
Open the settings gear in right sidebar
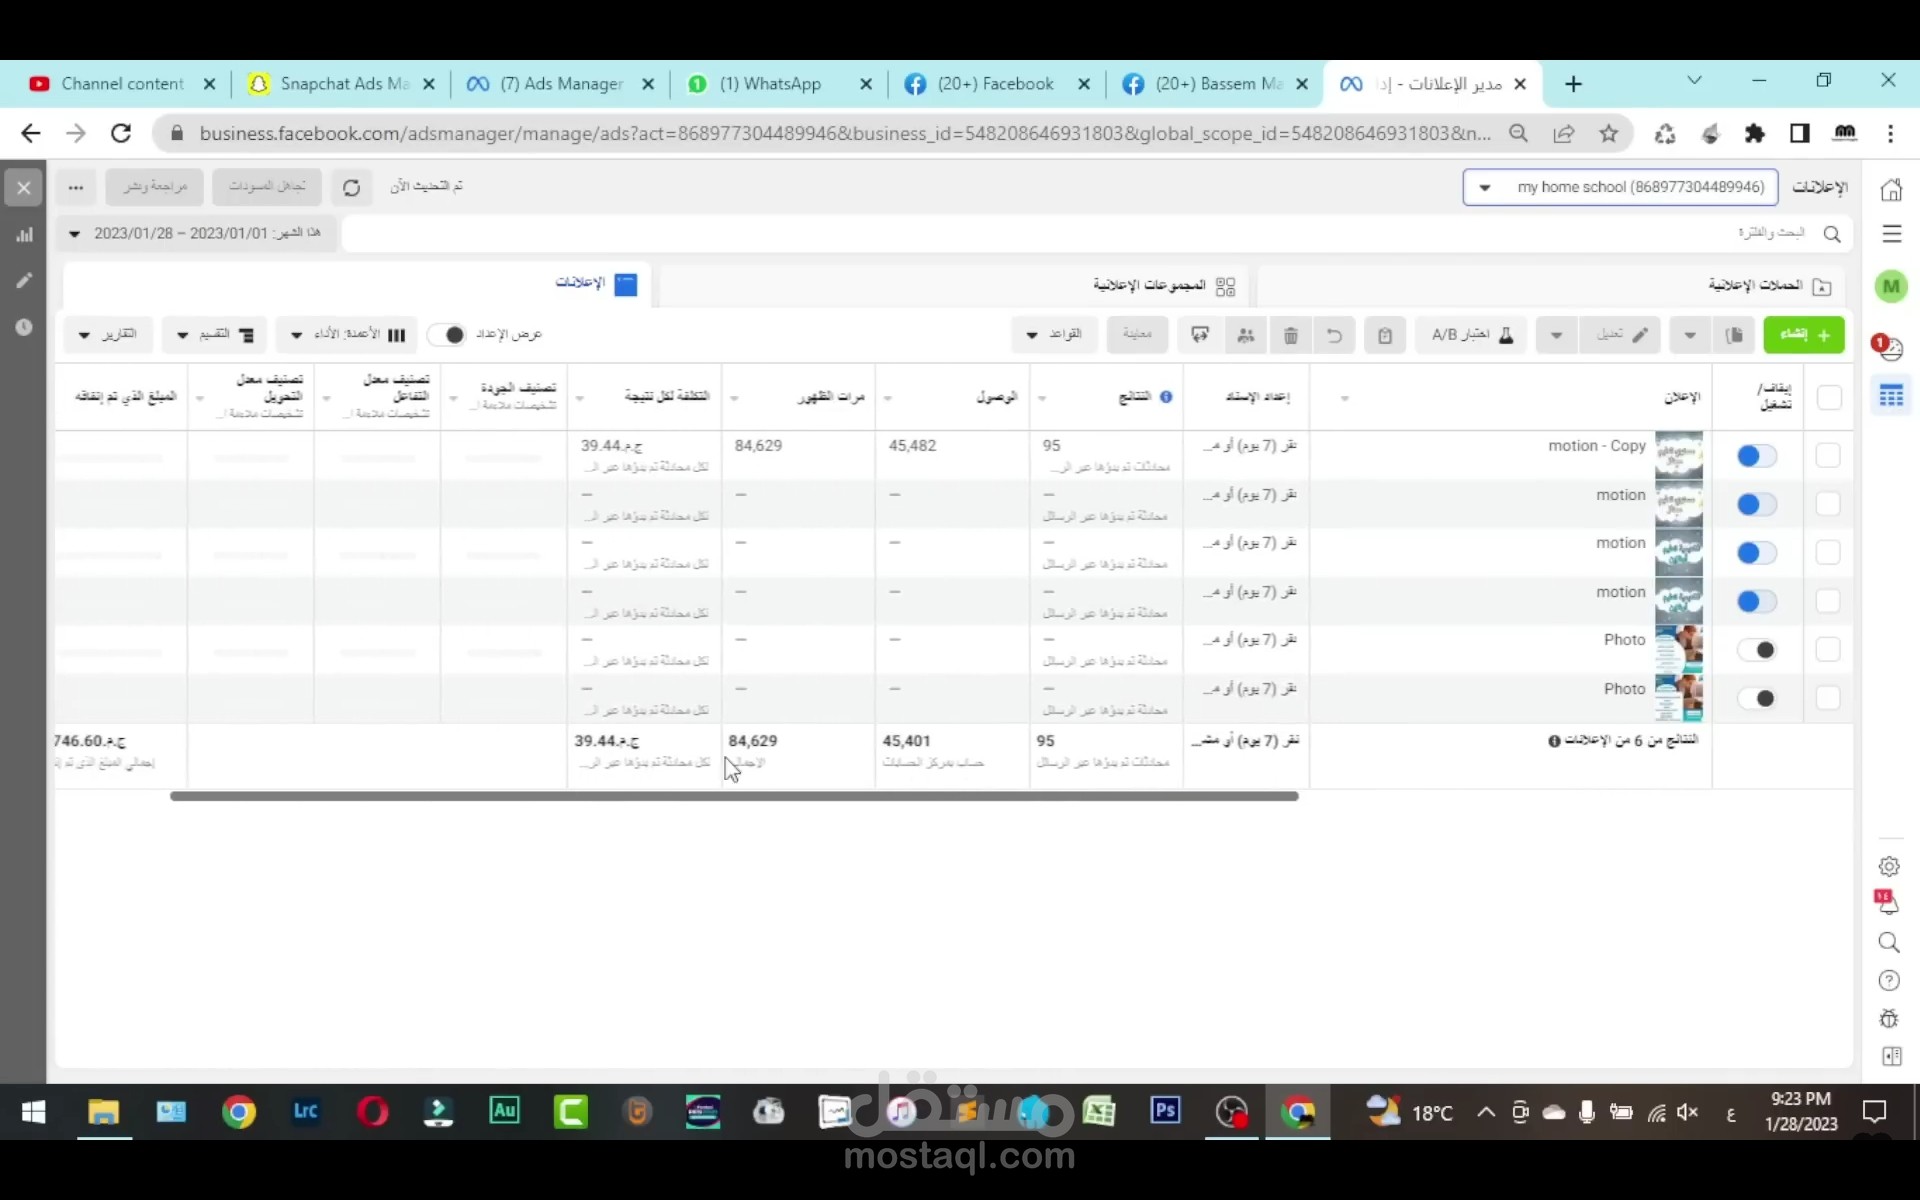[x=1888, y=866]
